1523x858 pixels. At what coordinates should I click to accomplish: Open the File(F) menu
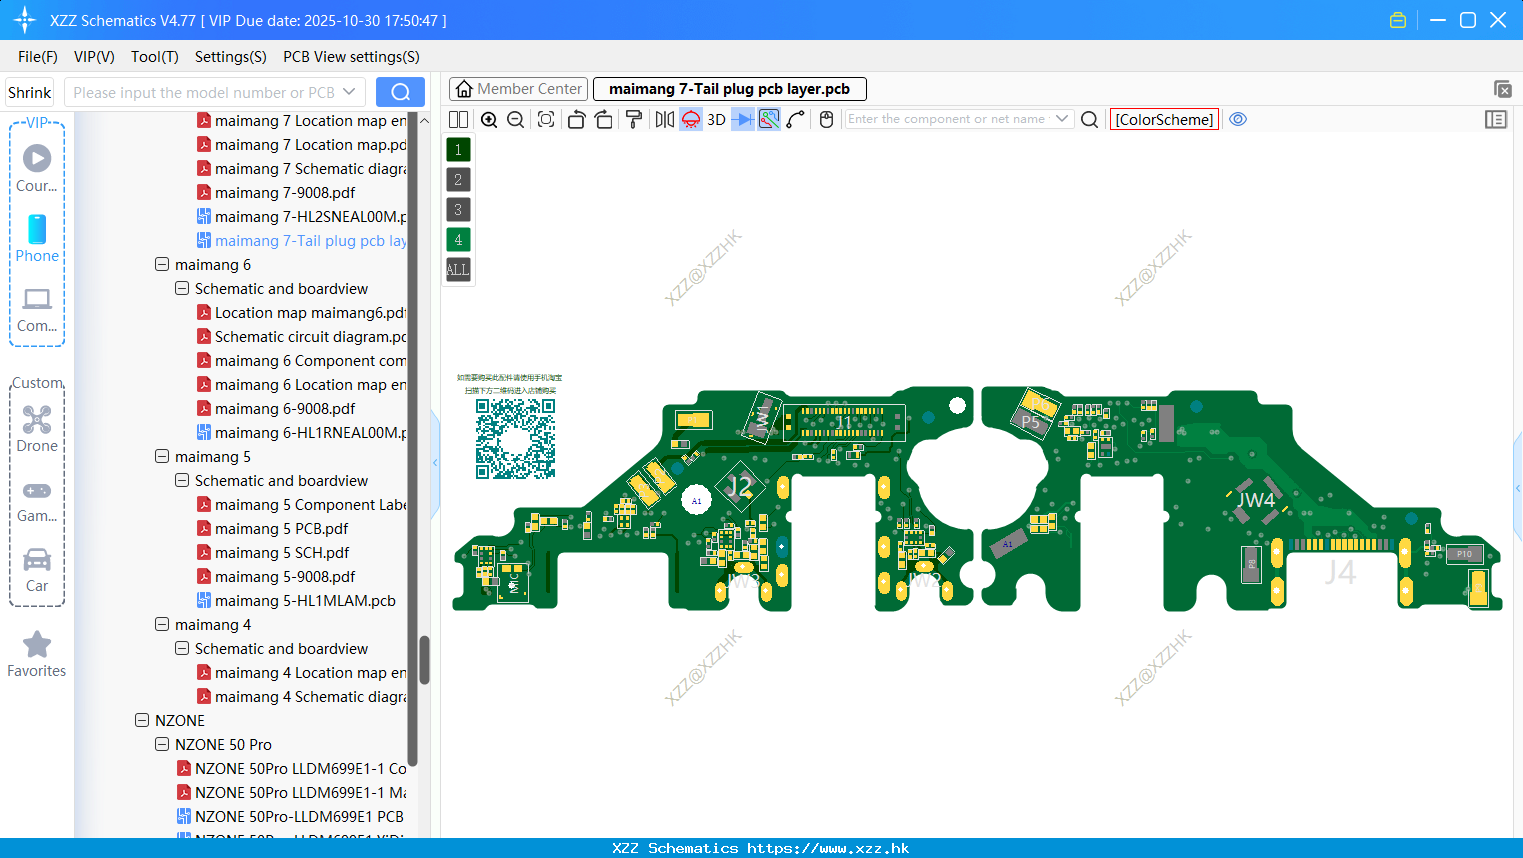click(38, 57)
